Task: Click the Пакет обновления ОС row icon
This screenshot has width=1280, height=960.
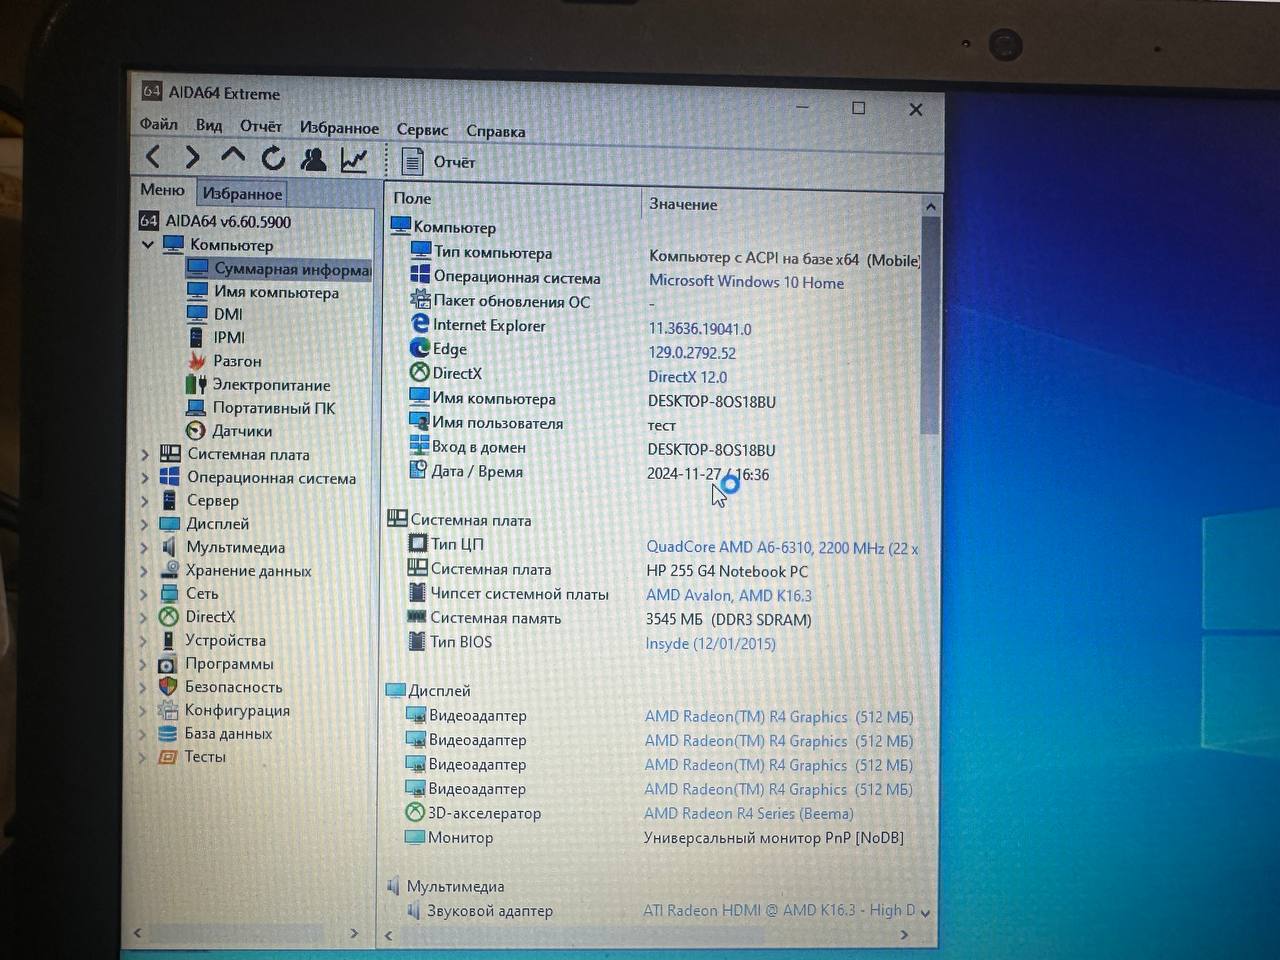Action: click(420, 300)
